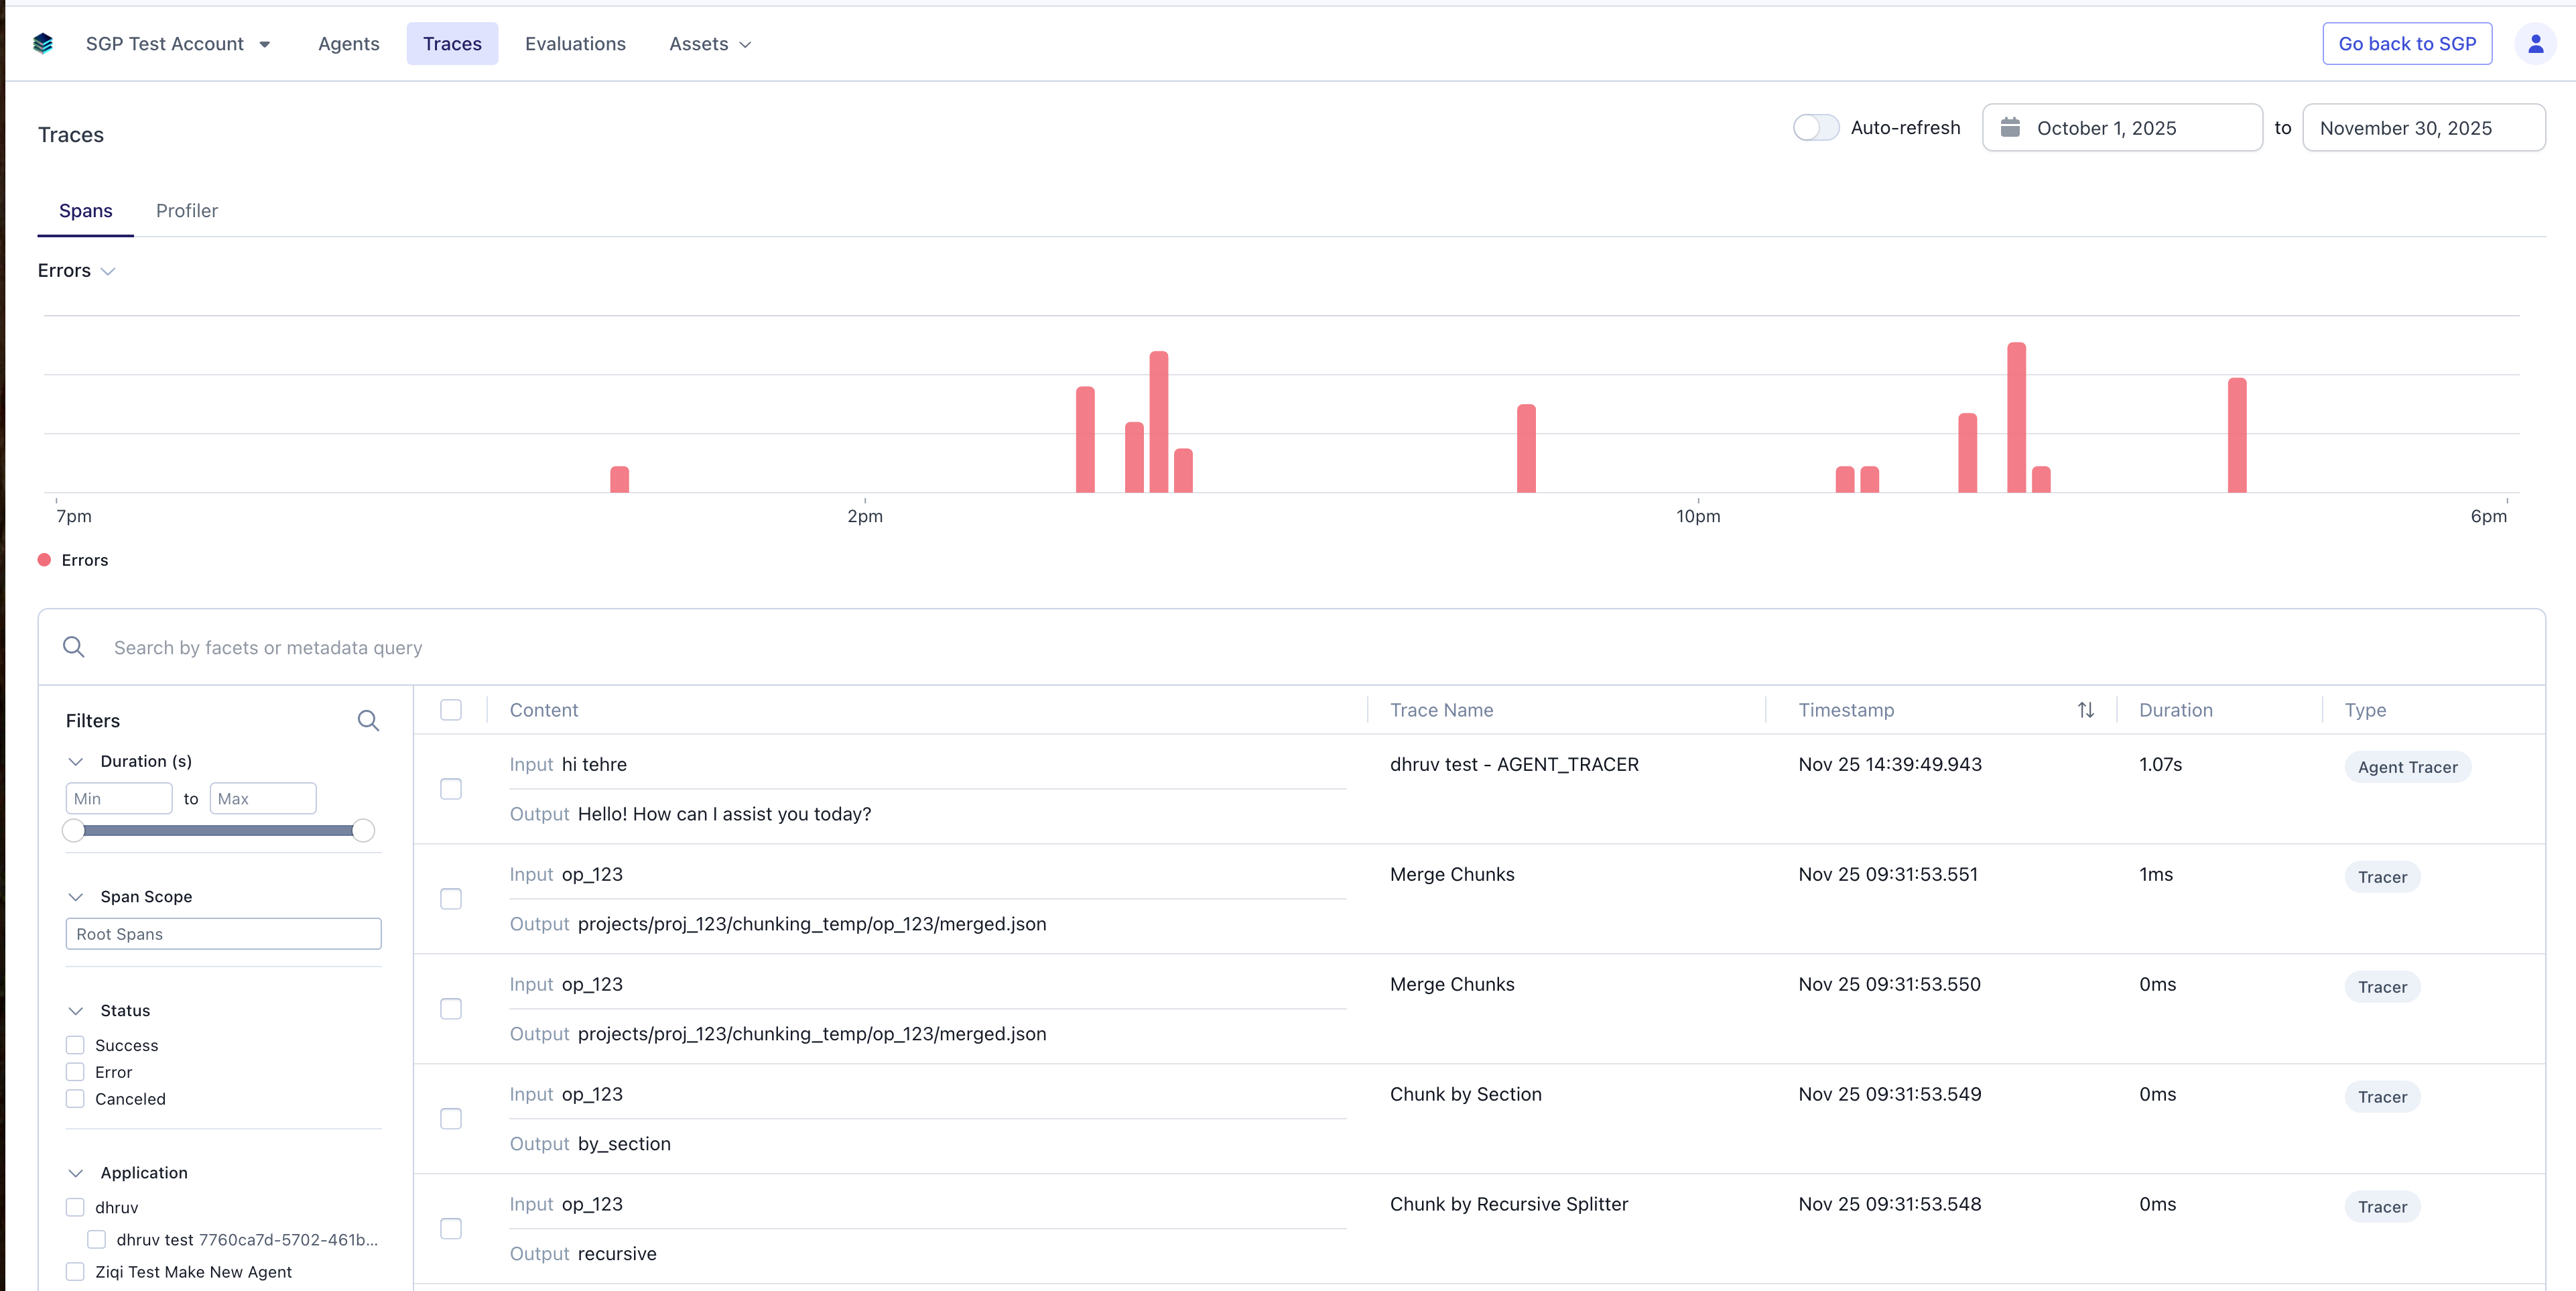The height and width of the screenshot is (1291, 2576).
Task: Open the dhruv test - AGENT_TRACER trace
Action: (1513, 765)
